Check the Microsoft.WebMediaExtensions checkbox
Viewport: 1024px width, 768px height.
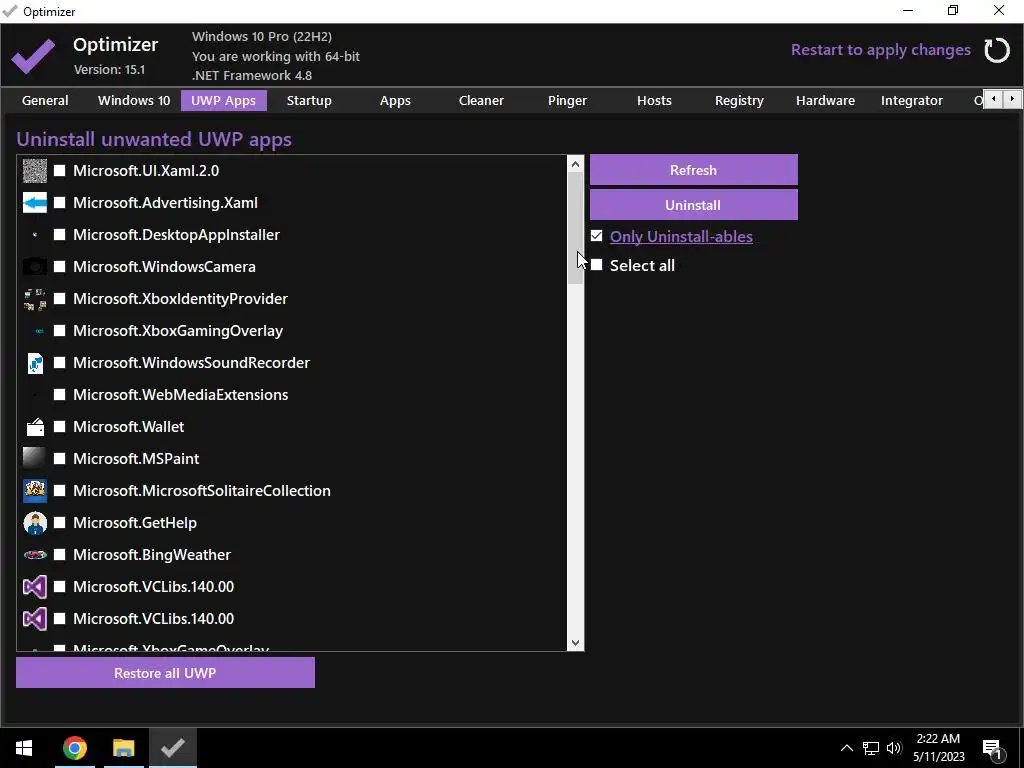(x=59, y=395)
